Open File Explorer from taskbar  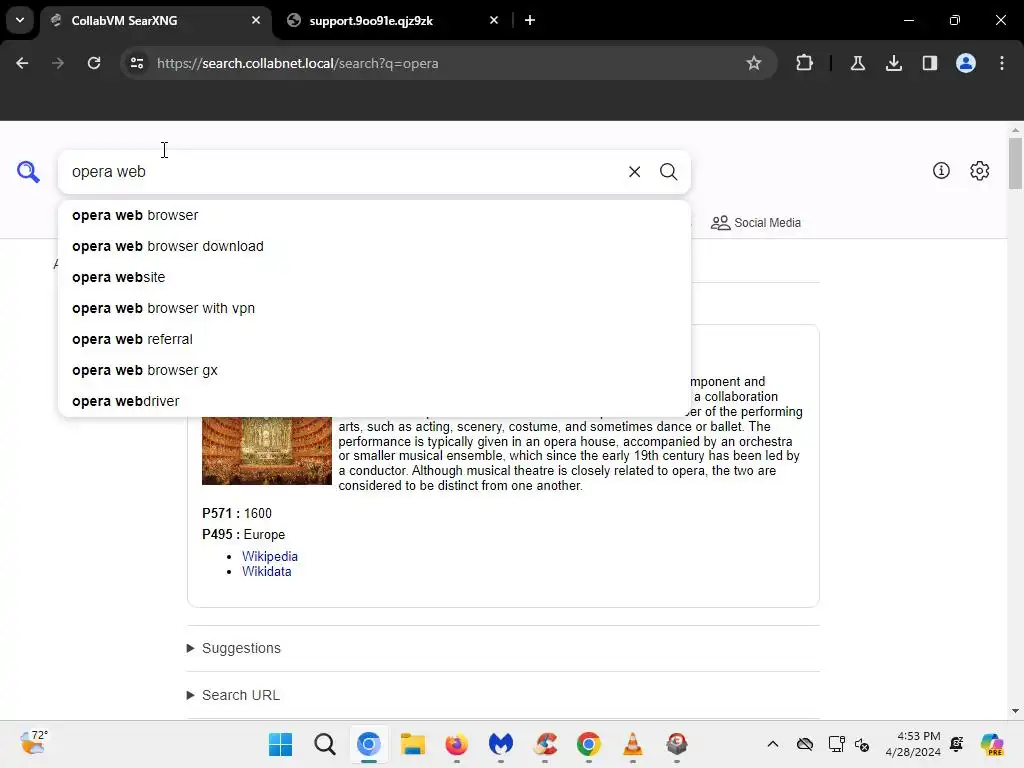pos(413,744)
